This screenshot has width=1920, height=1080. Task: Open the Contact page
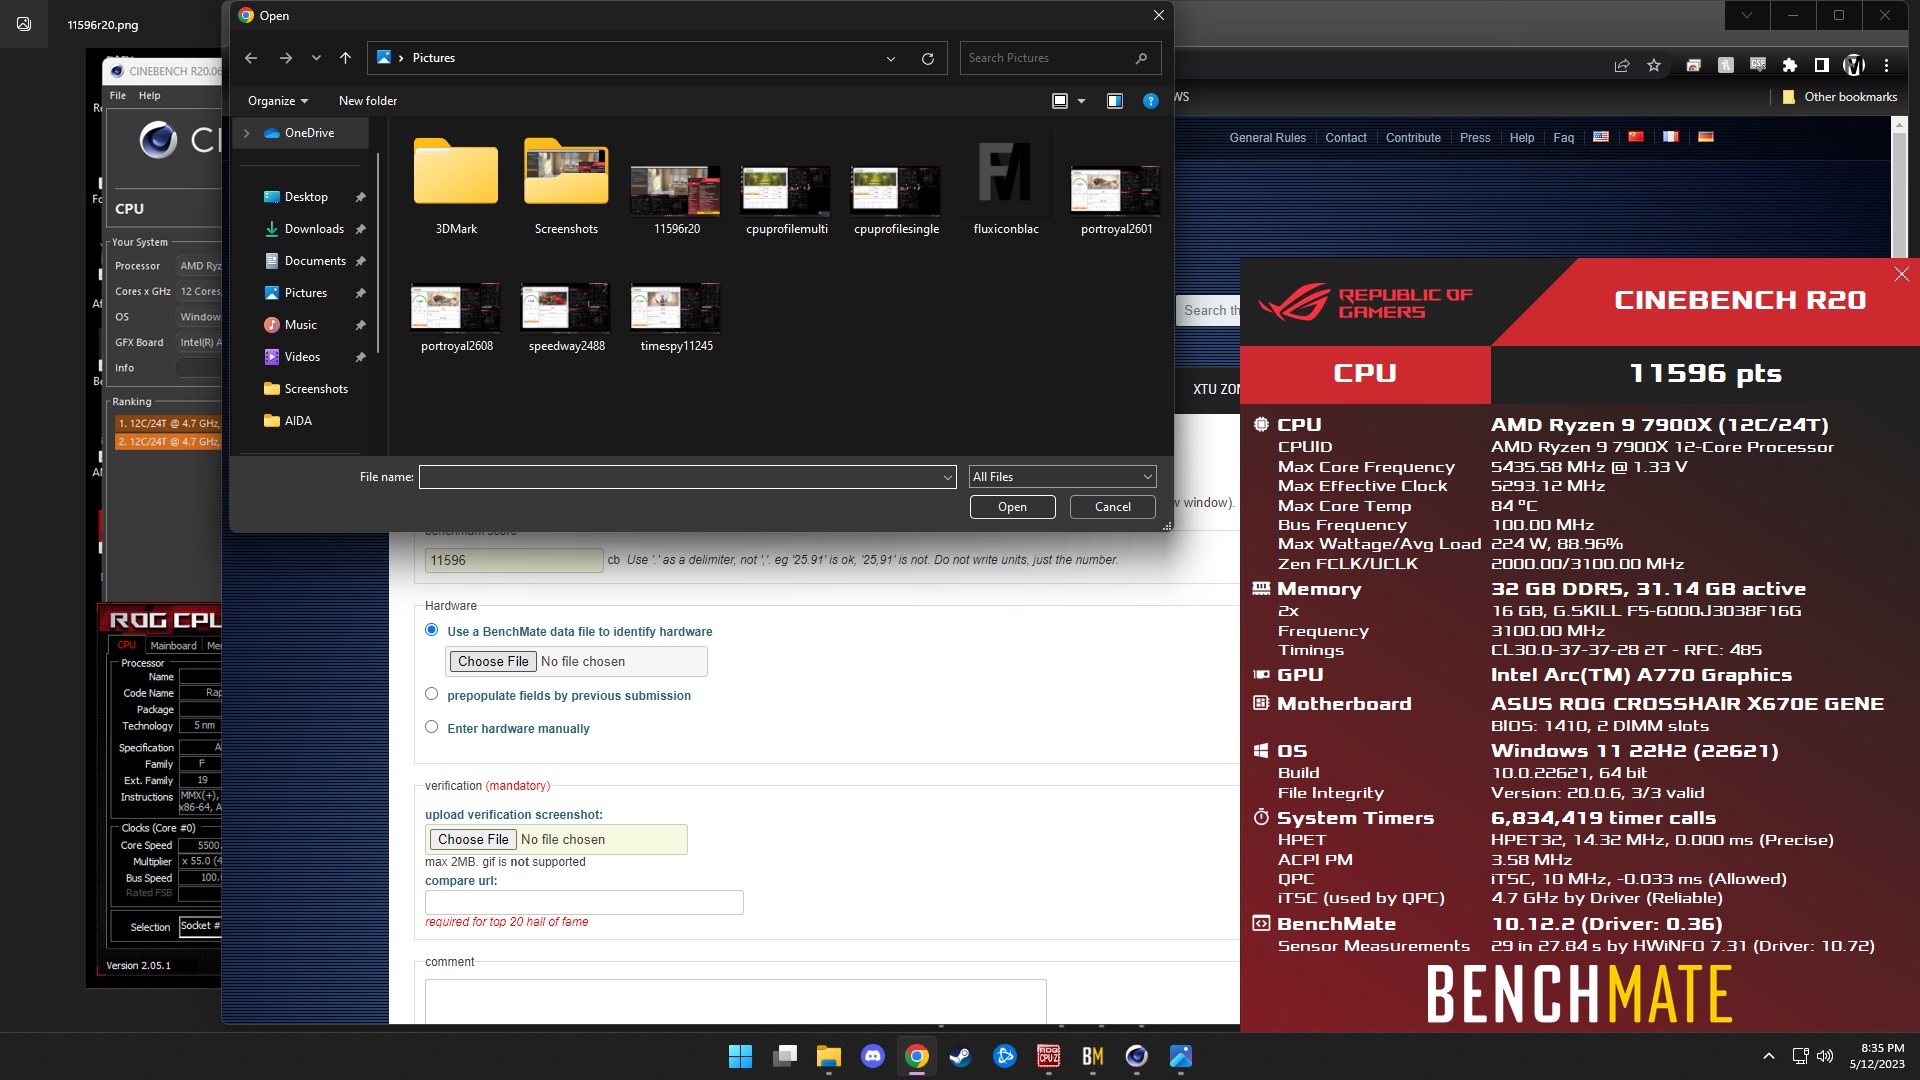coord(1345,138)
